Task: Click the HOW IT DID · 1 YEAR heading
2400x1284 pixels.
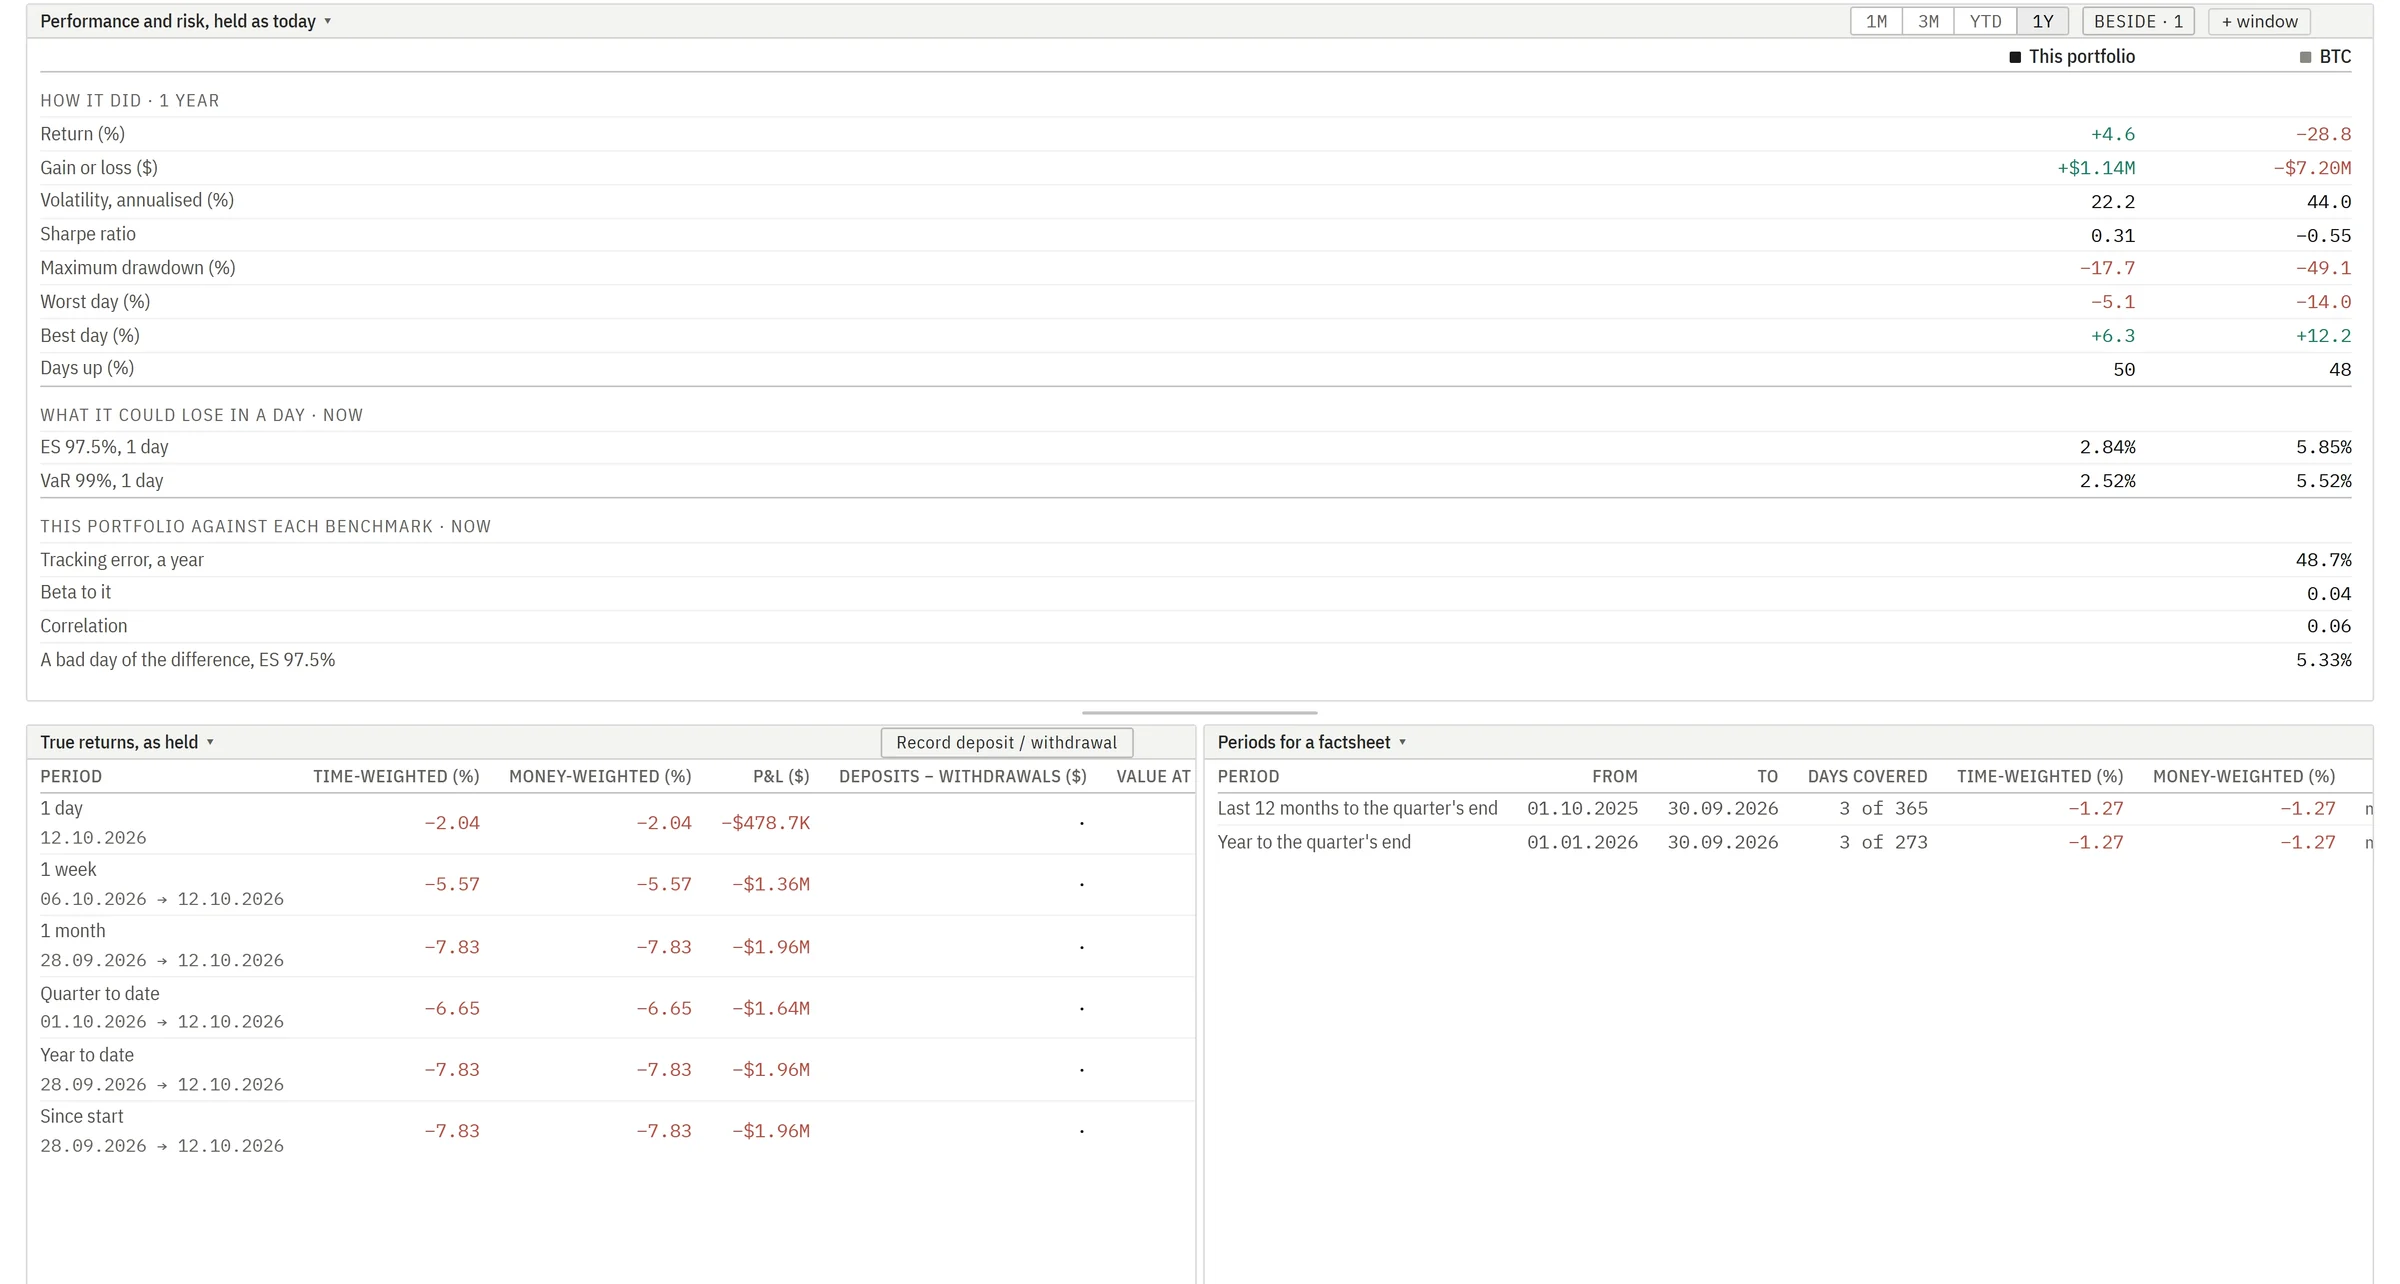Action: tap(130, 101)
